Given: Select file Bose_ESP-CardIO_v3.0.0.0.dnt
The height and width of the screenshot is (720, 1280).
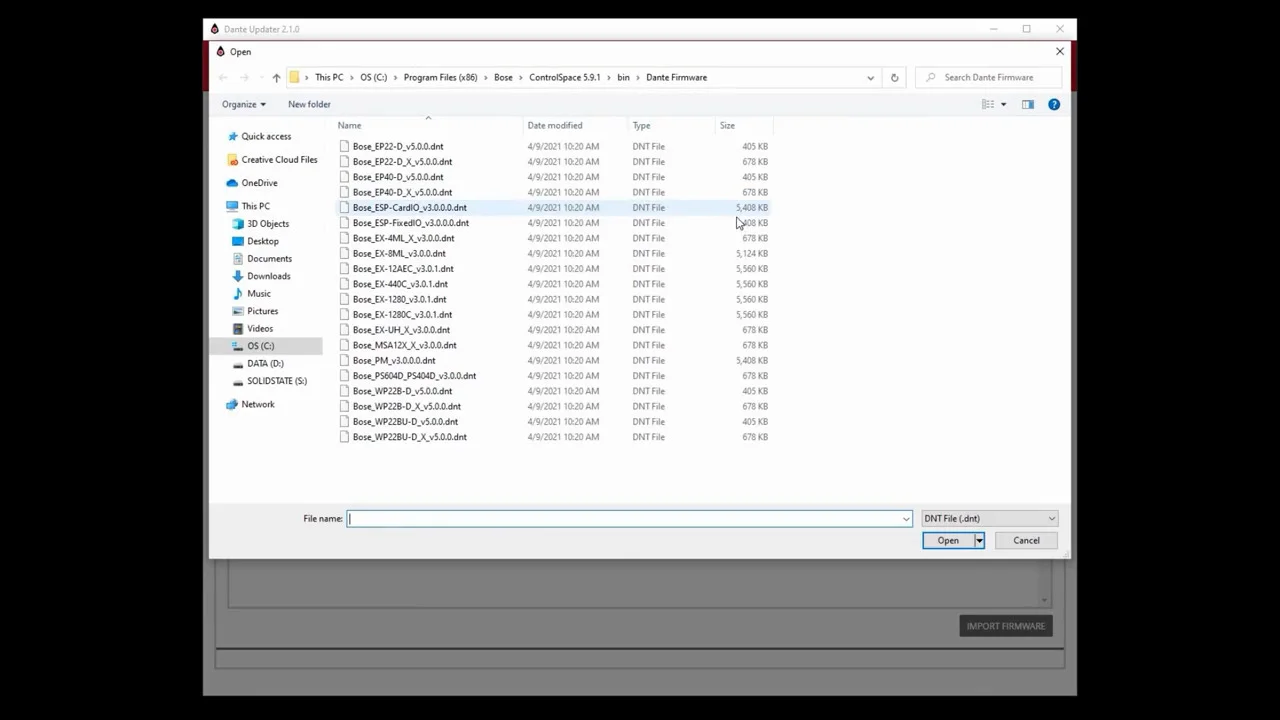Looking at the screenshot, I should (x=409, y=207).
